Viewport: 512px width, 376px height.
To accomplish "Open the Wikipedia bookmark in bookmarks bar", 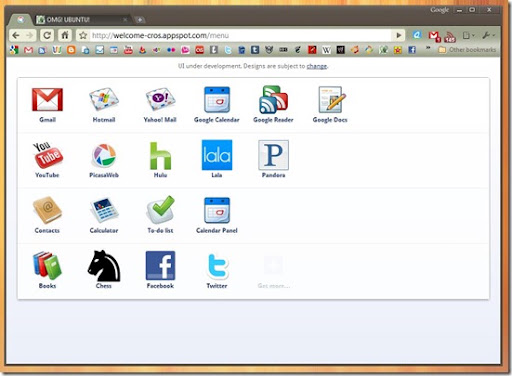I will pyautogui.click(x=326, y=50).
